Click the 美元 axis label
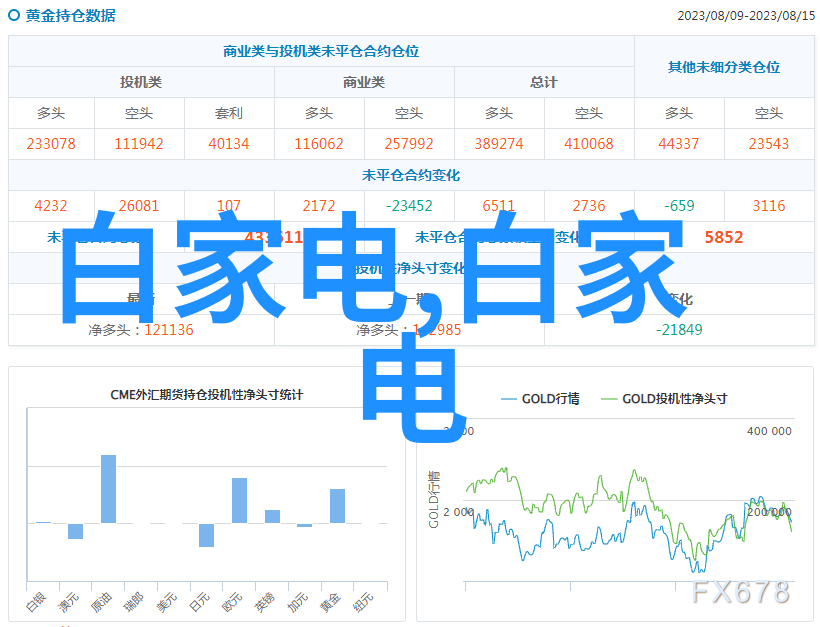This screenshot has height=627, width=820. pyautogui.click(x=167, y=602)
